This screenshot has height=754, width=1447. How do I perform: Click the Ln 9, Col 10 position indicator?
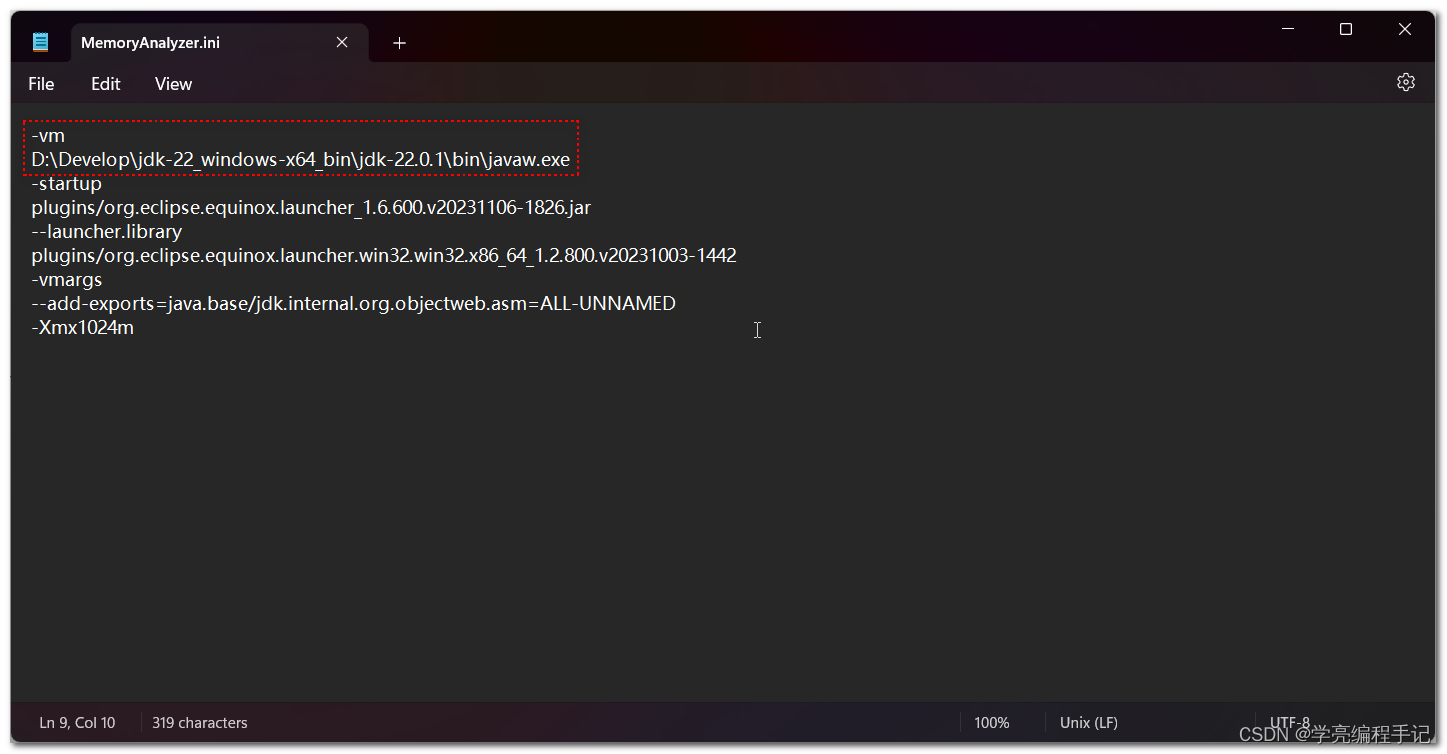(77, 722)
